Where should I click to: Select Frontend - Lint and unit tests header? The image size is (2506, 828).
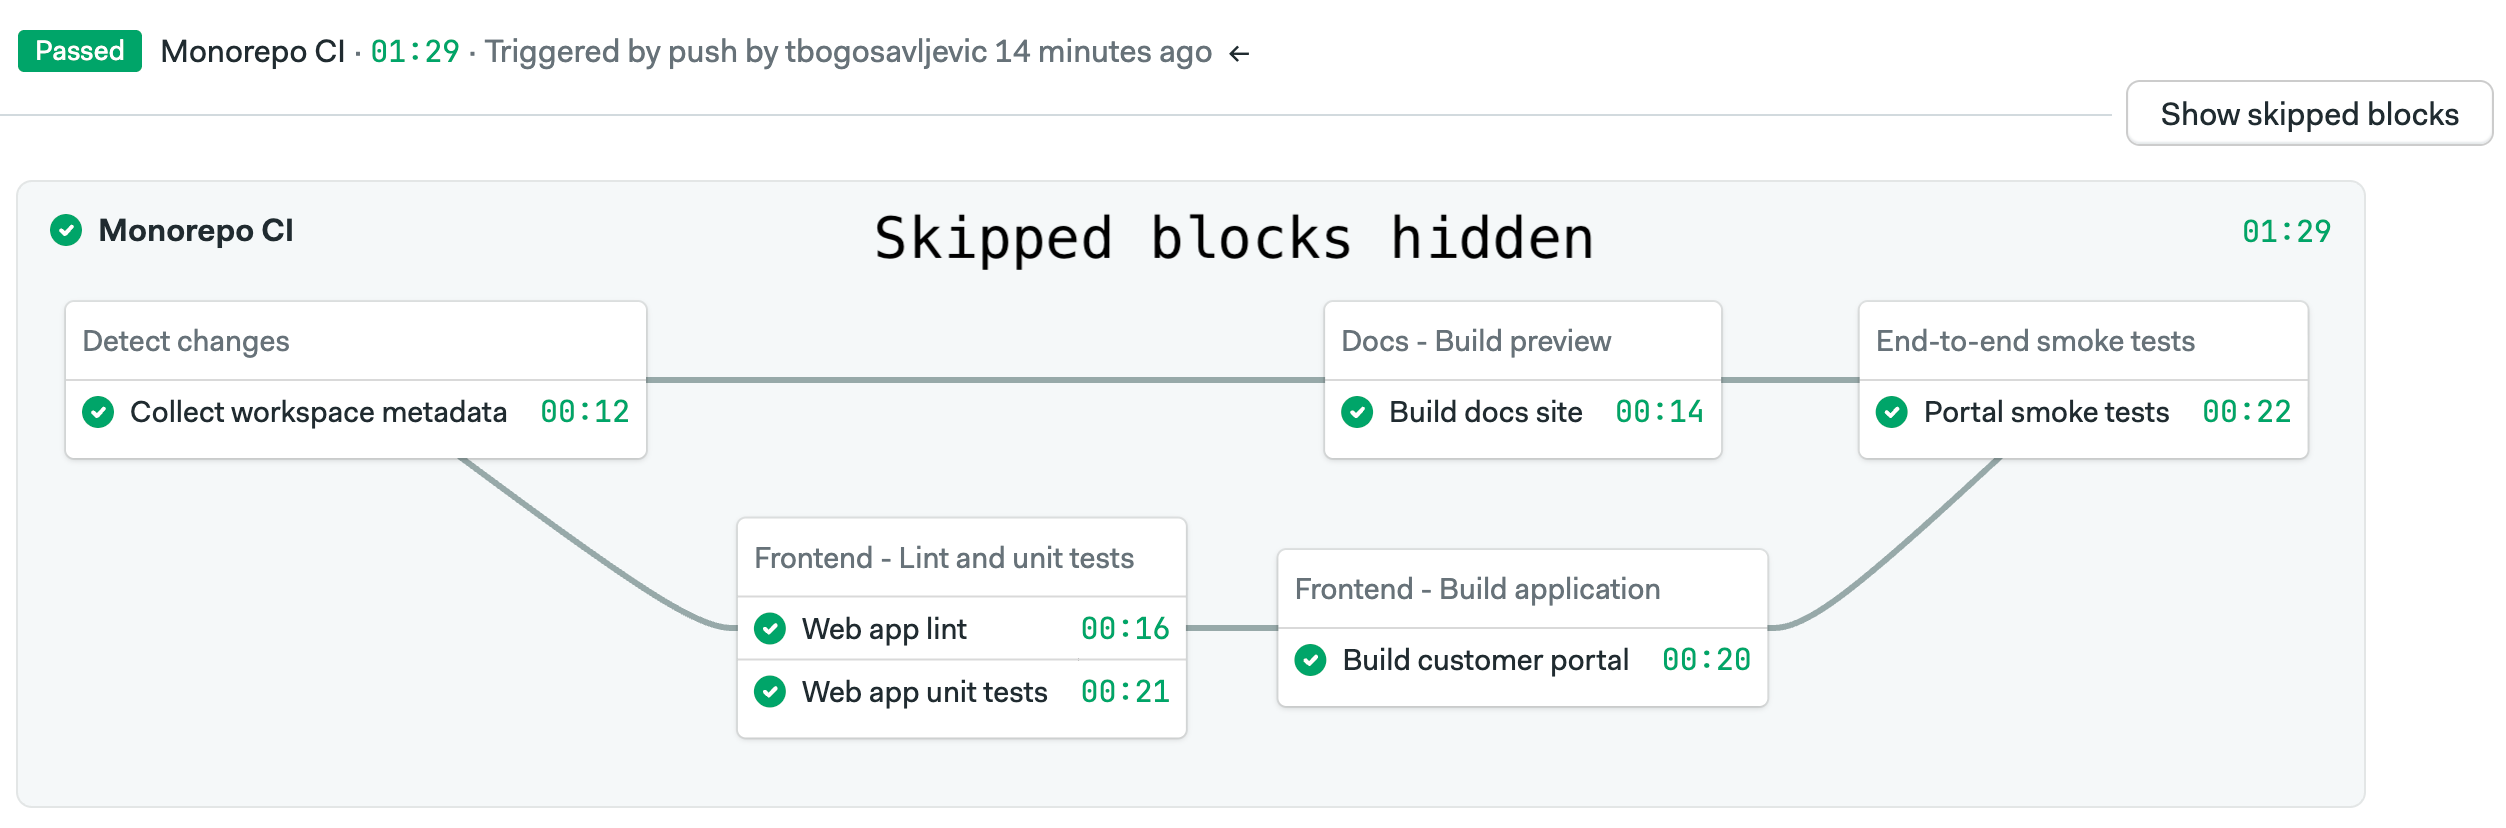pos(962,558)
